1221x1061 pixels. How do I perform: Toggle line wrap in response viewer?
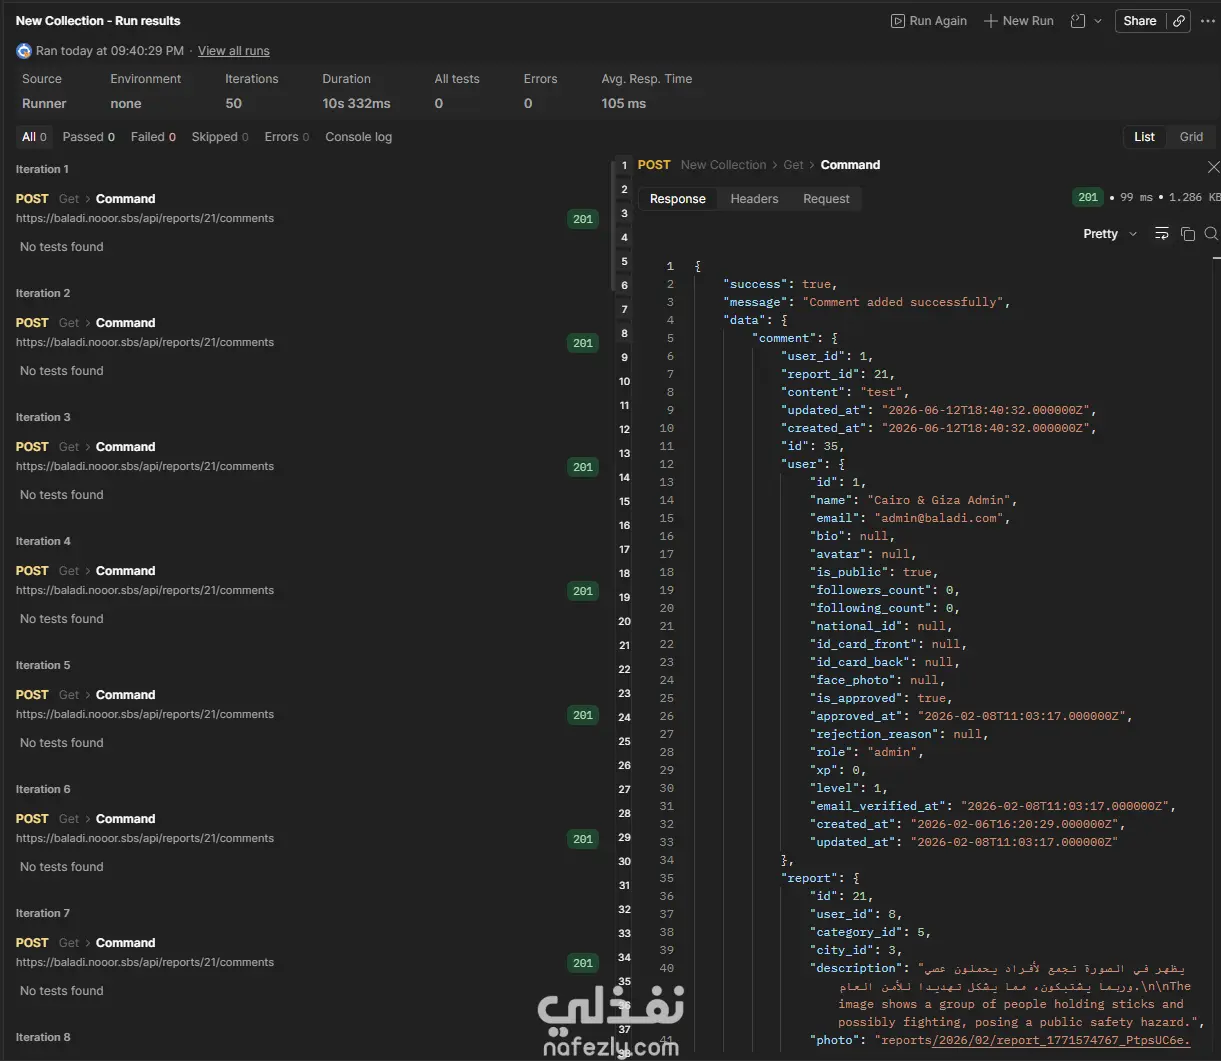pyautogui.click(x=1162, y=234)
